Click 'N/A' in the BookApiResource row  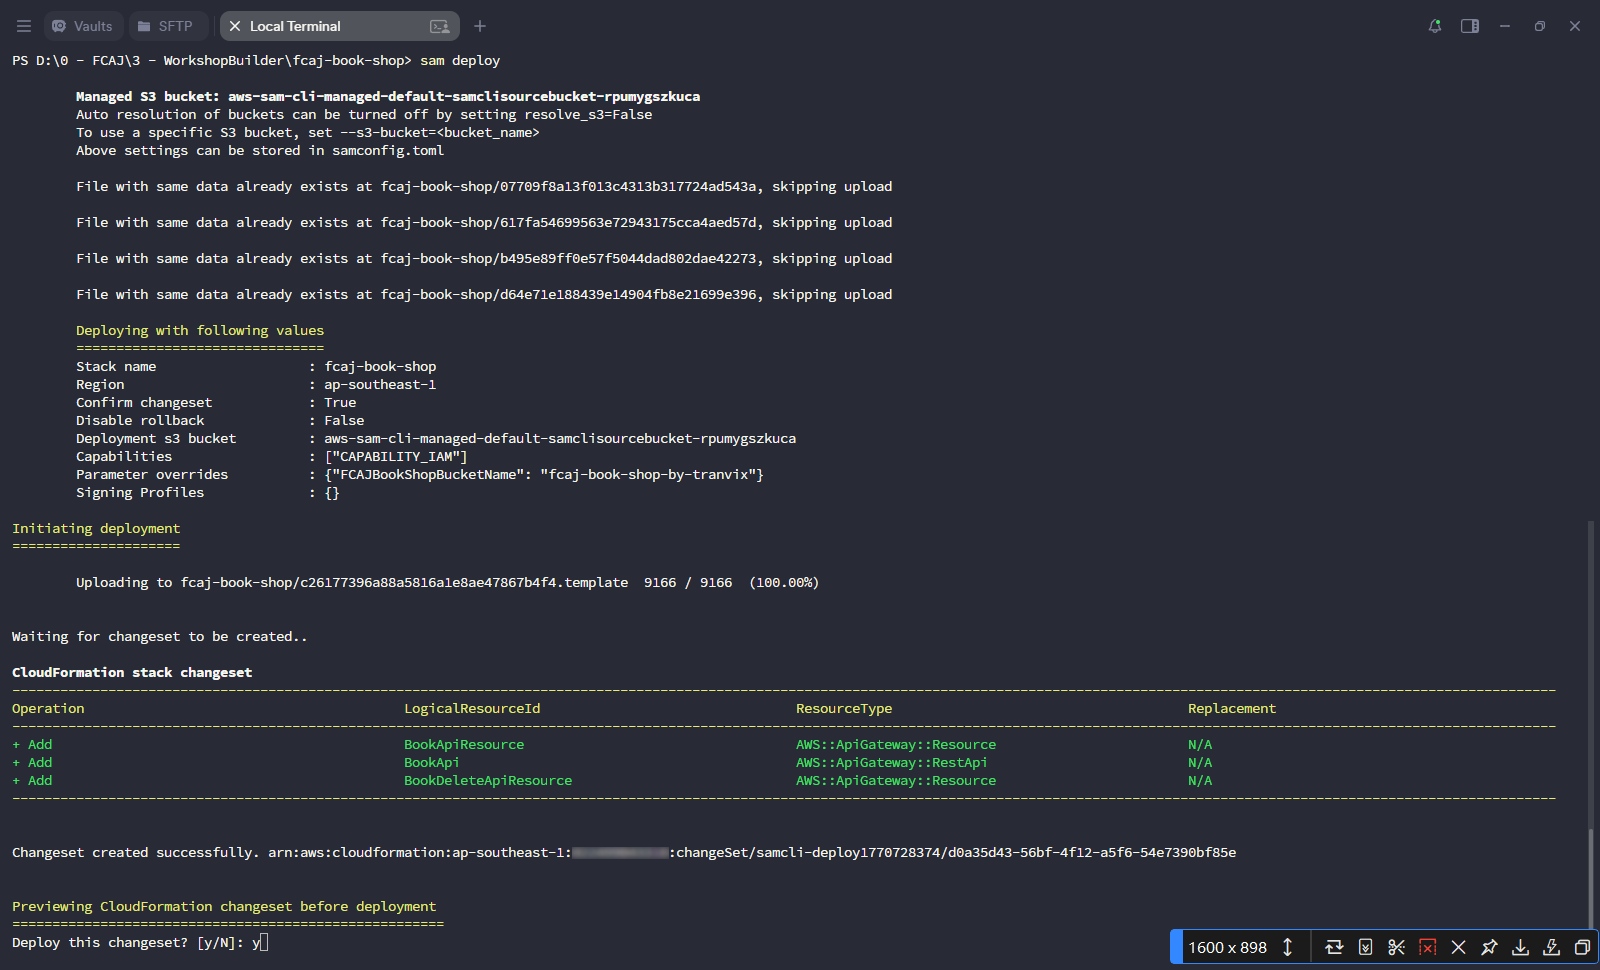pos(1200,745)
